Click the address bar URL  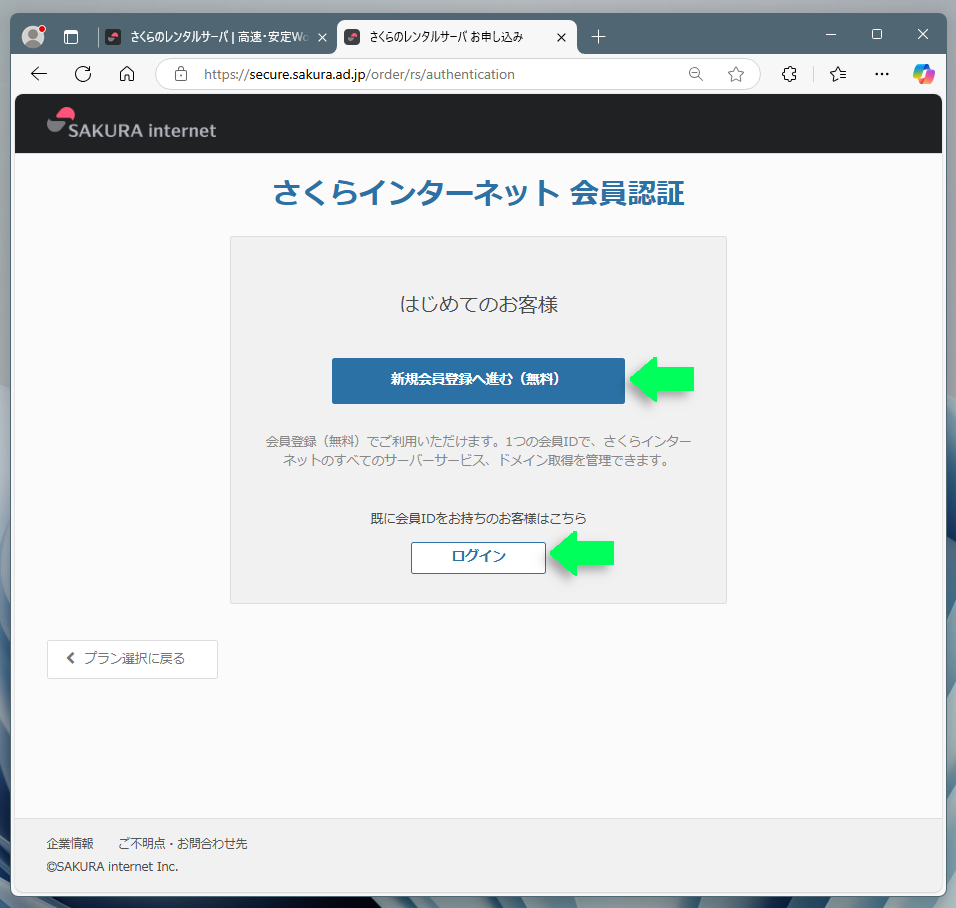click(x=359, y=74)
